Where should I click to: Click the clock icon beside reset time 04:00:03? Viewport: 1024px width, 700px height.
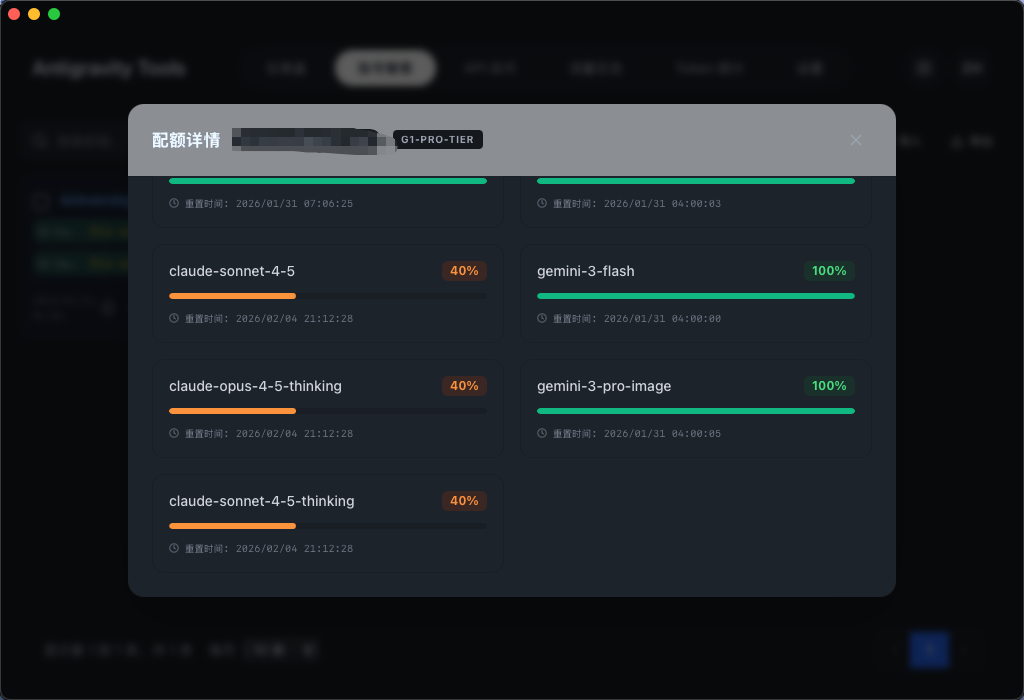(542, 203)
